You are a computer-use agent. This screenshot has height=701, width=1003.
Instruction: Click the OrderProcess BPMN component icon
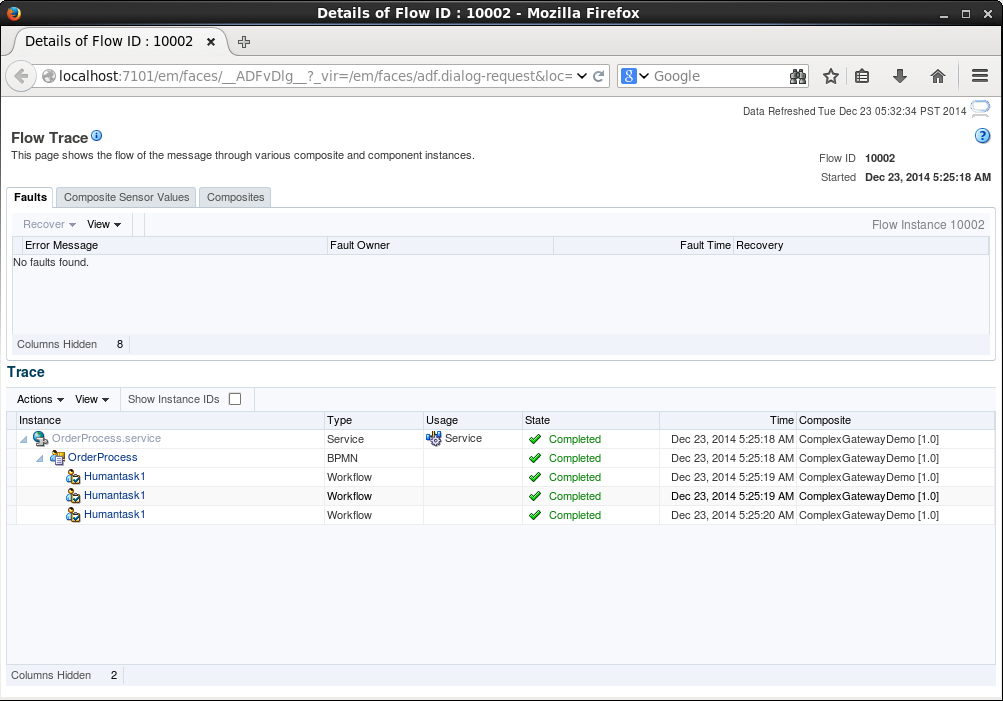(59, 458)
